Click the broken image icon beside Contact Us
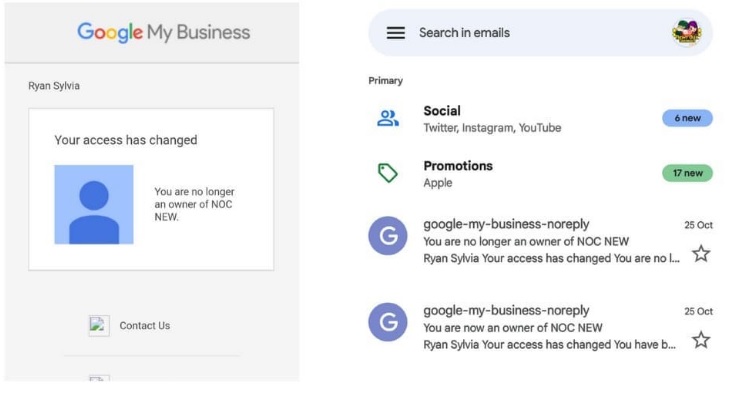 tap(99, 326)
